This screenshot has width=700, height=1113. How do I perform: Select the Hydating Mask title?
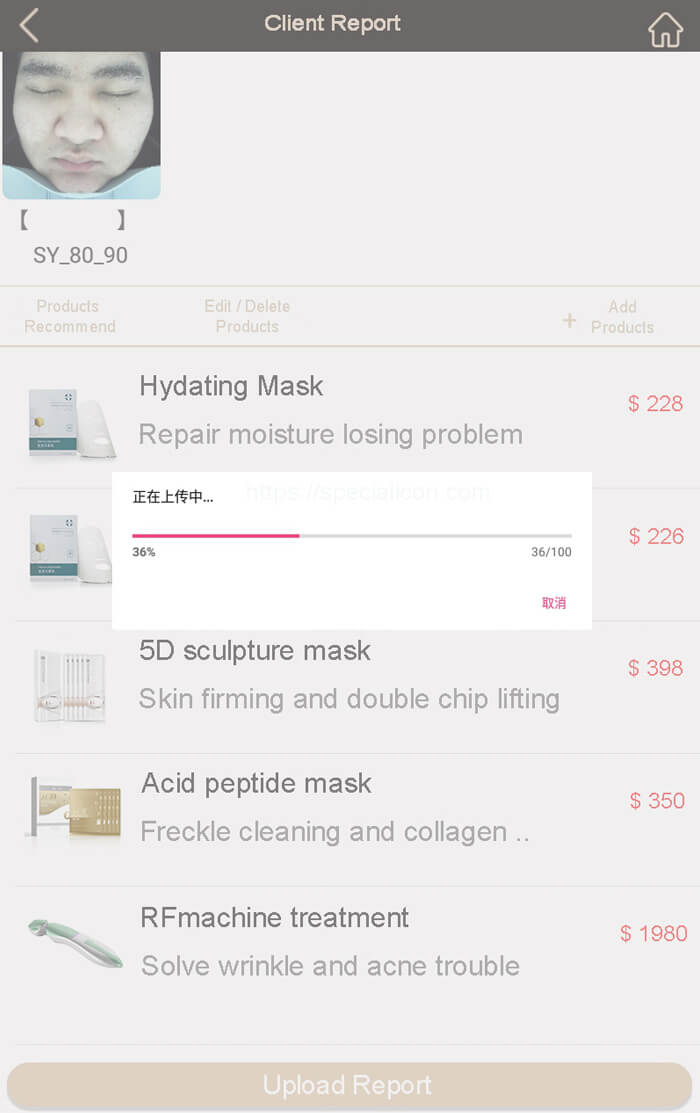pyautogui.click(x=231, y=386)
